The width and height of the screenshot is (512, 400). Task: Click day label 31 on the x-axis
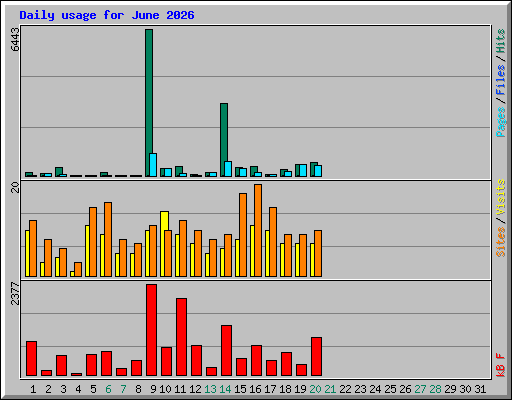tap(480, 389)
